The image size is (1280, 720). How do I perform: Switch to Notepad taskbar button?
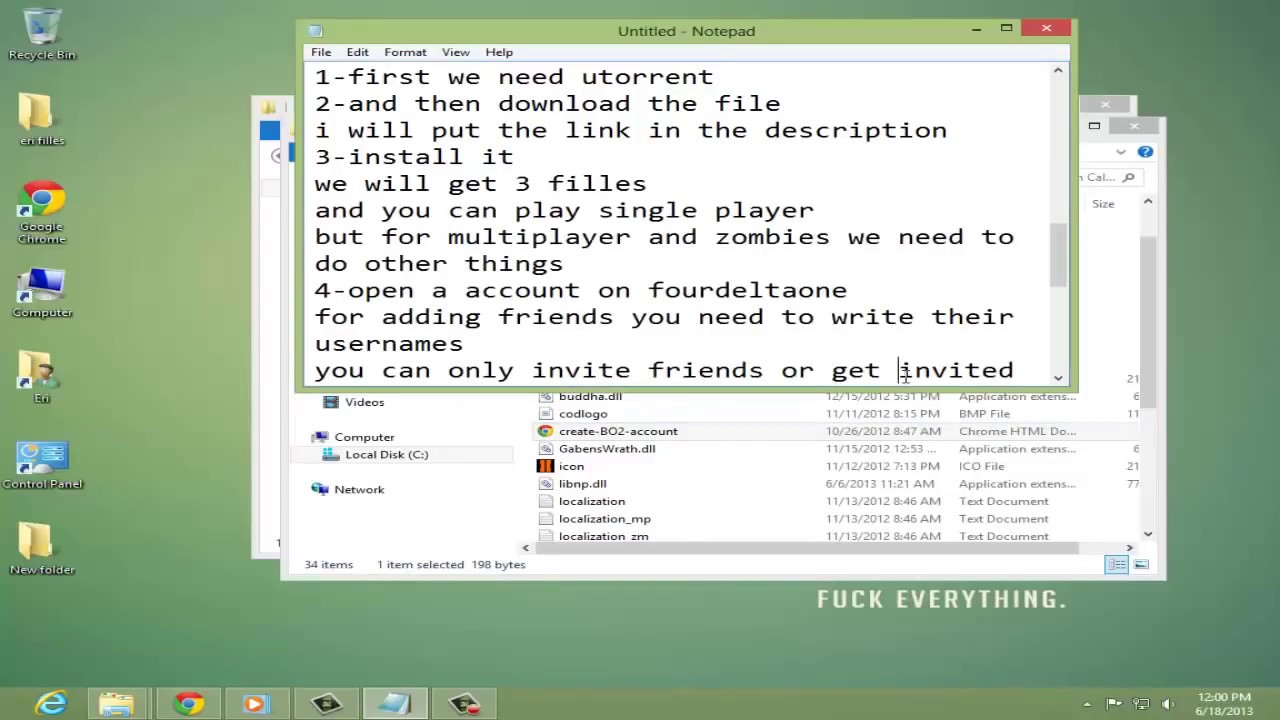tap(394, 704)
